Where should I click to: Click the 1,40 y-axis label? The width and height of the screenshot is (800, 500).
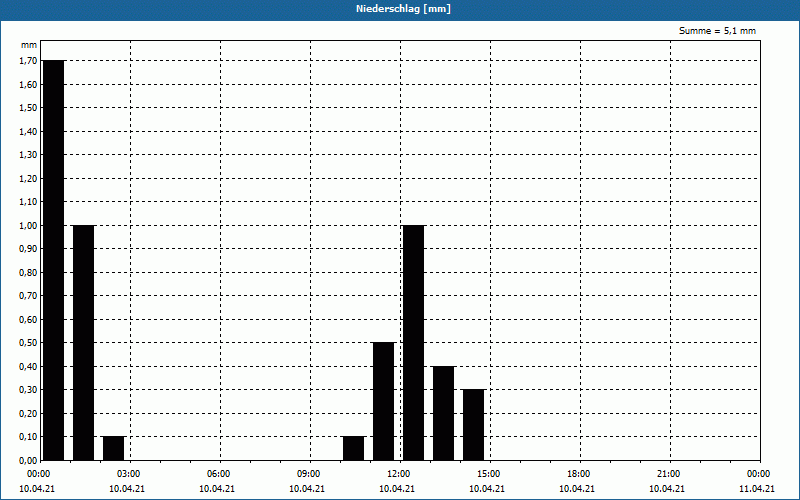tap(28, 131)
